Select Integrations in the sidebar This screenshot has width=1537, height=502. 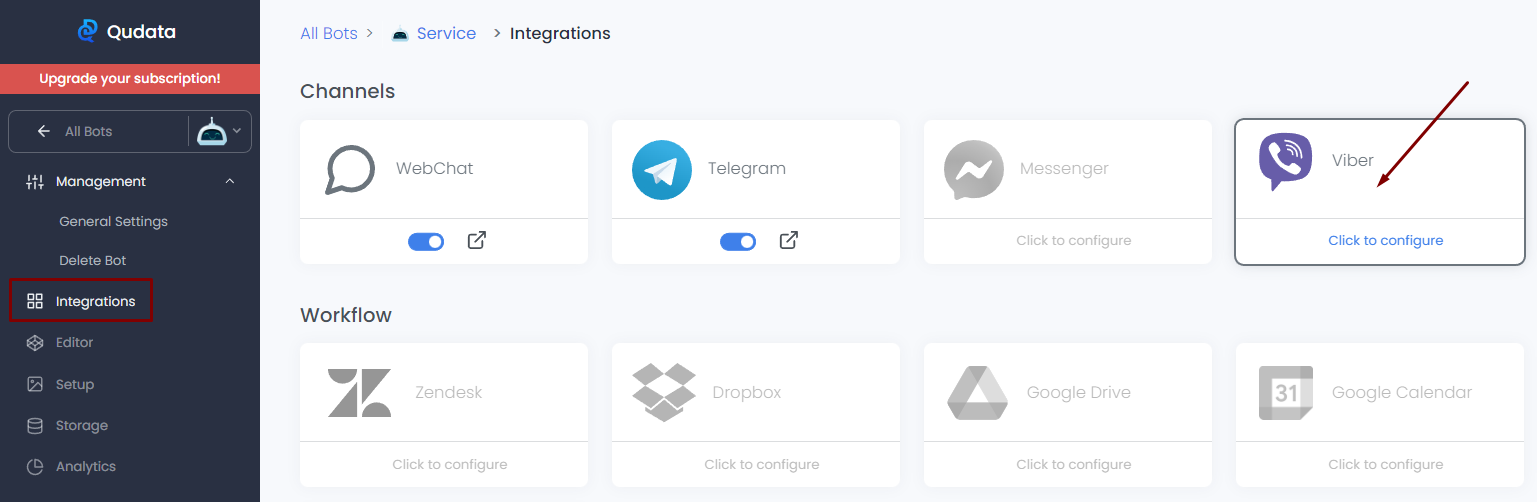[x=95, y=301]
